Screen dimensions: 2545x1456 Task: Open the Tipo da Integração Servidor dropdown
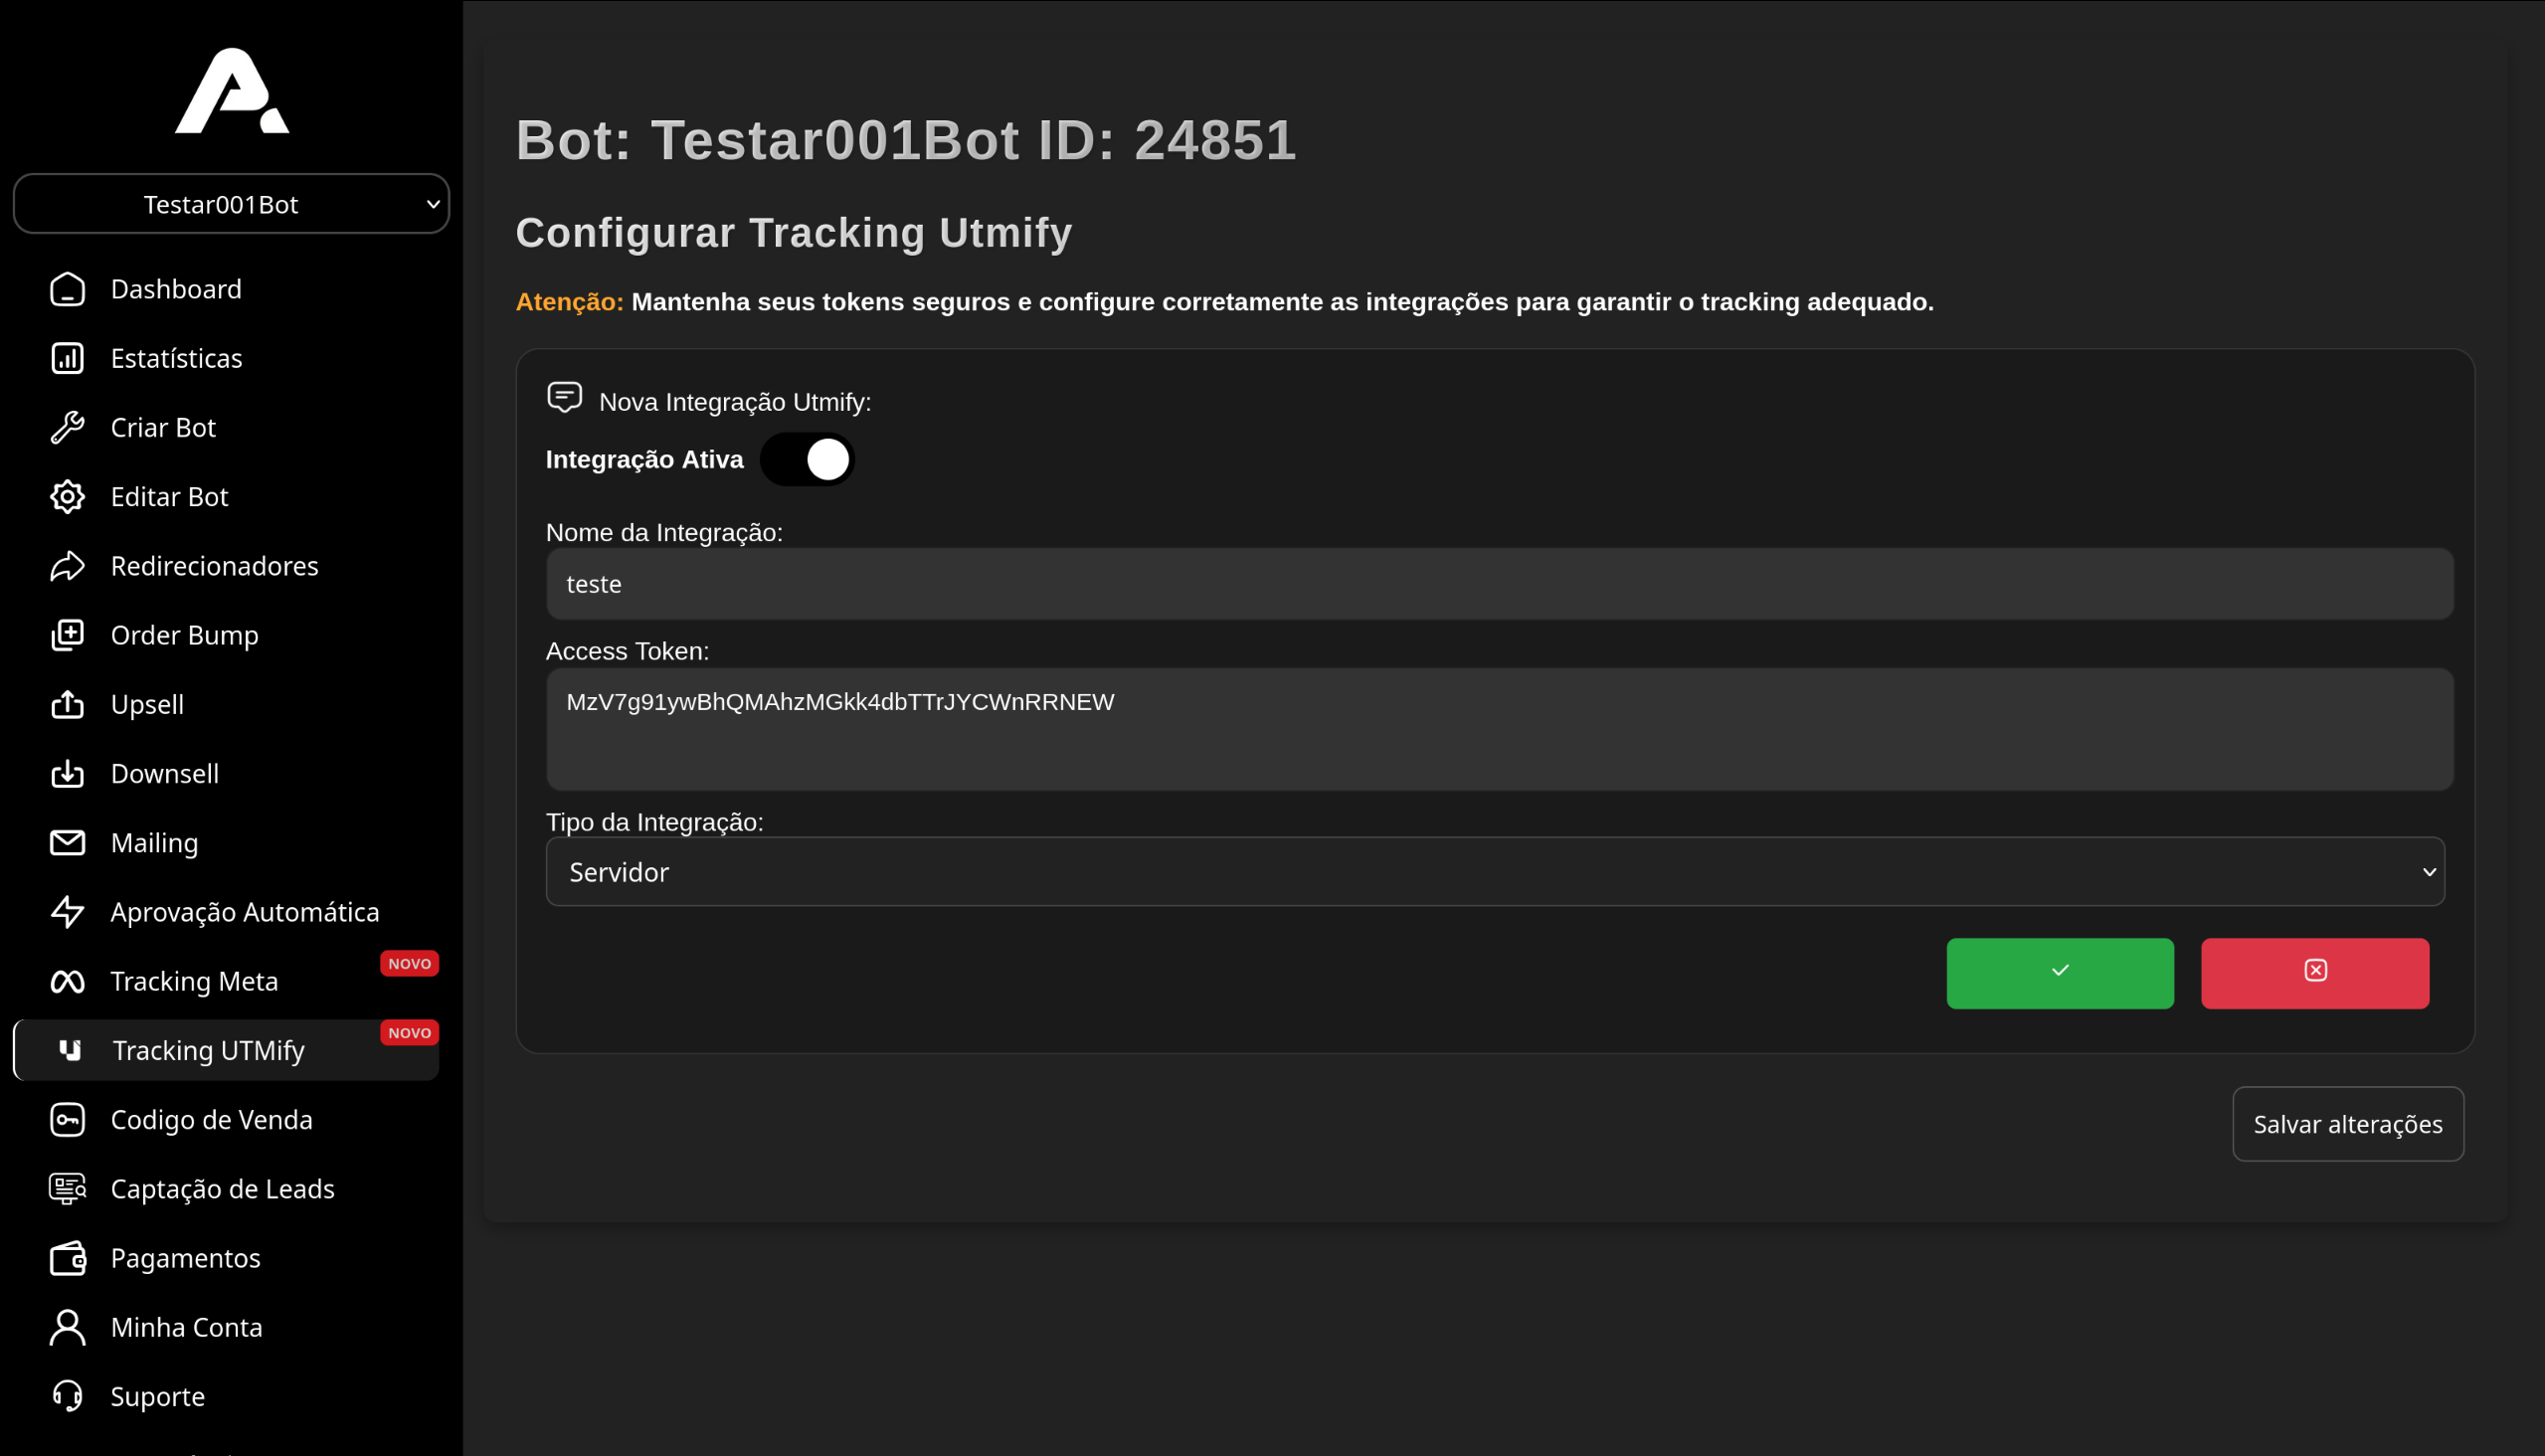click(x=1495, y=872)
